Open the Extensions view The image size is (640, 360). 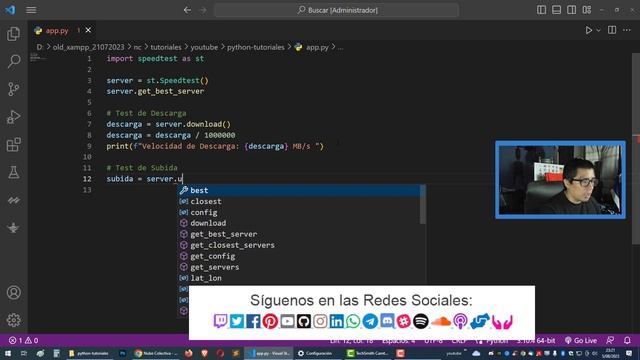[x=13, y=144]
